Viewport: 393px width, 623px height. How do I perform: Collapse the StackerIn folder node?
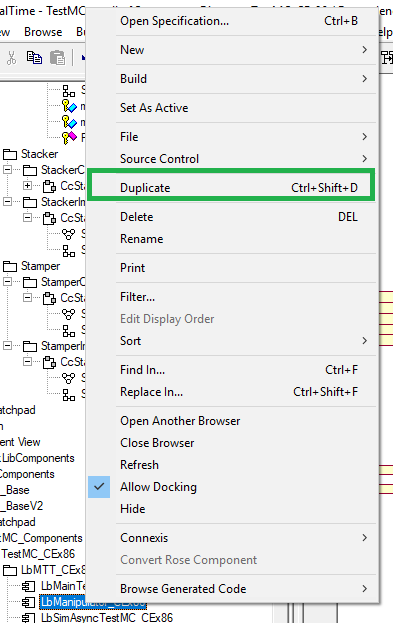(x=8, y=201)
